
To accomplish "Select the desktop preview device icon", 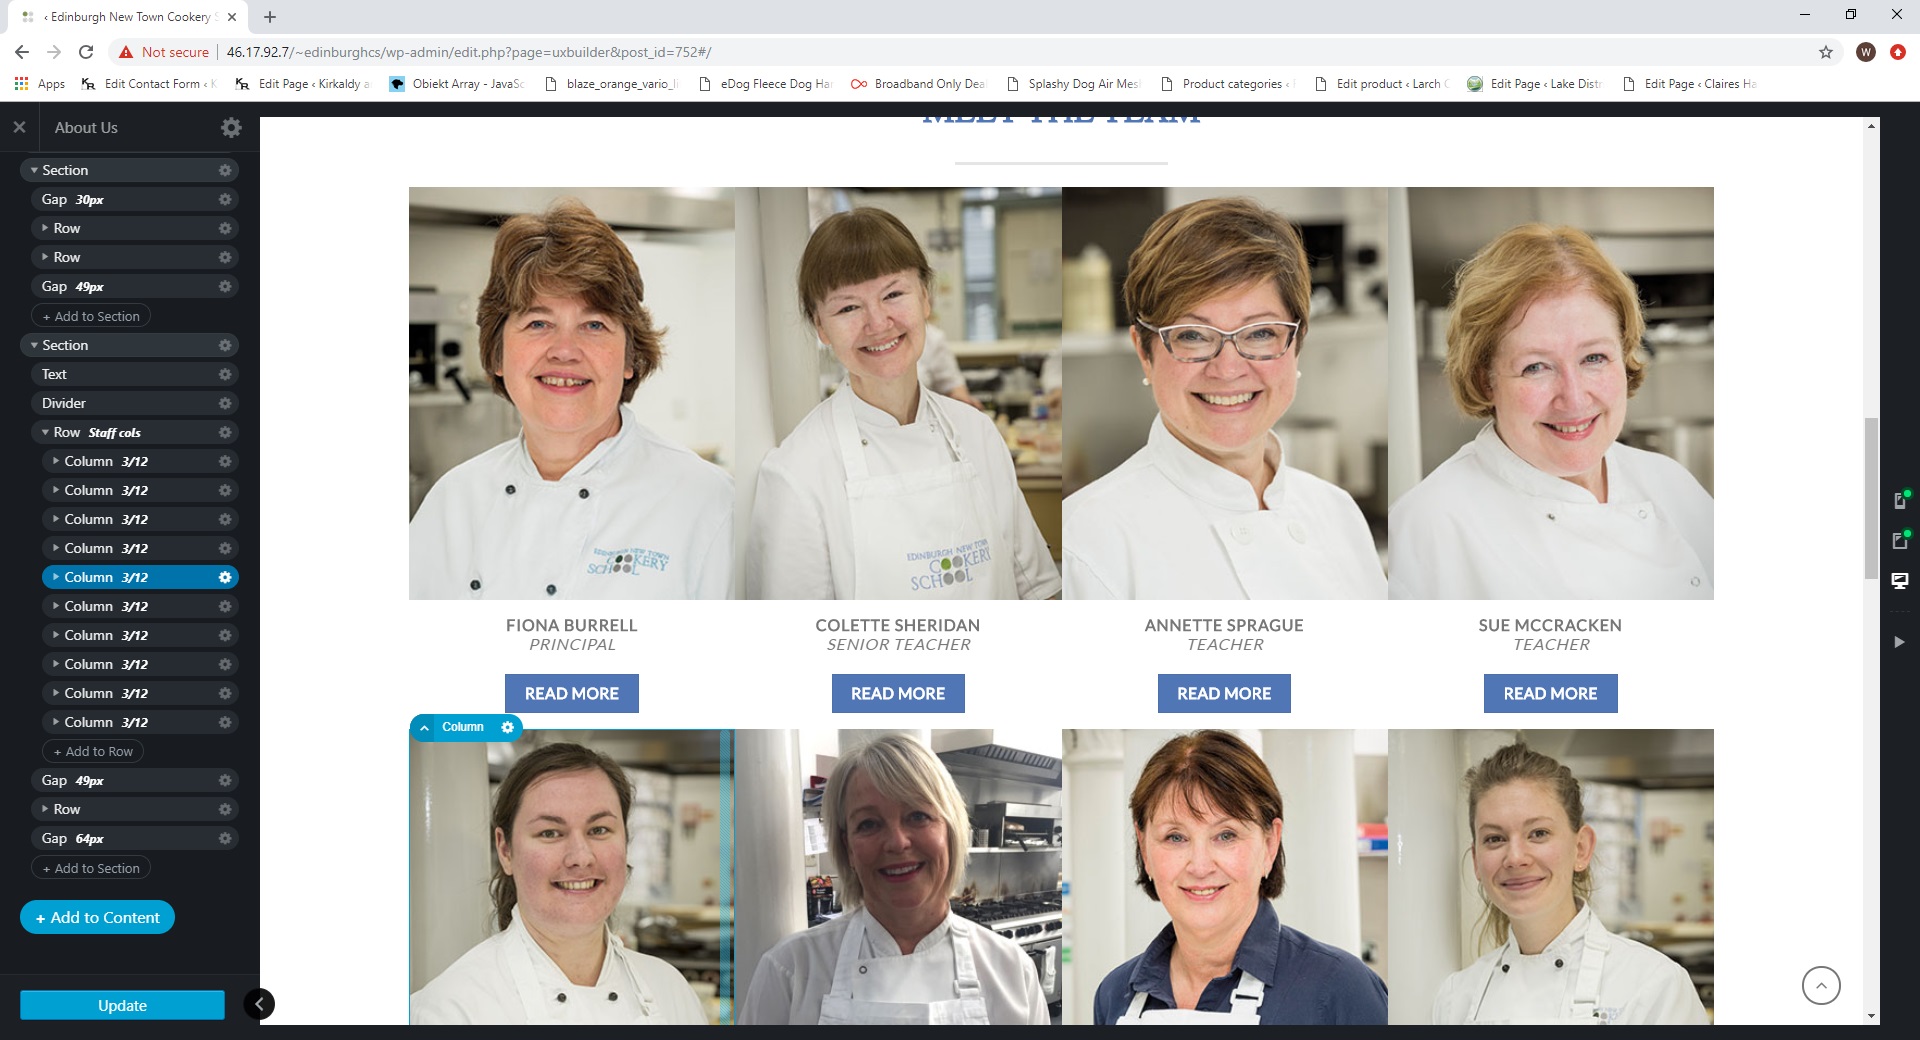I will click(x=1899, y=581).
